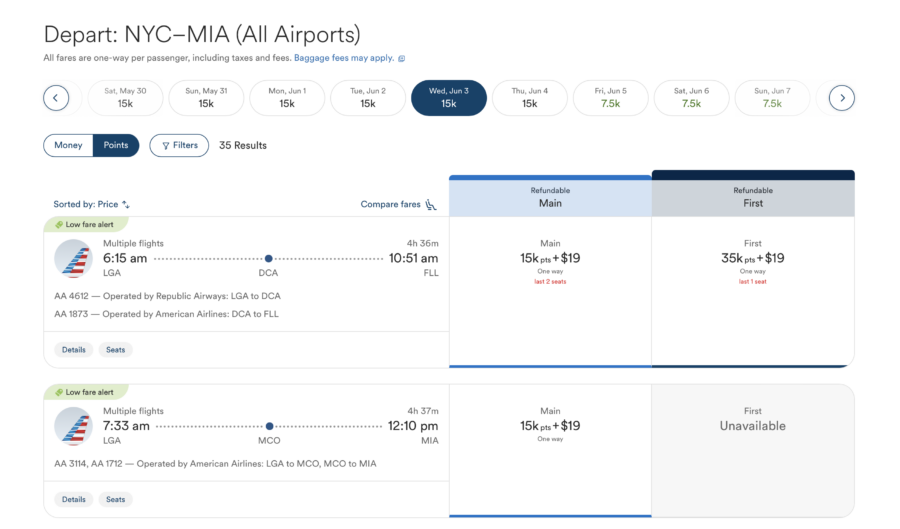Click DCA stop dot on first flight
Image resolution: width=900 pixels, height=529 pixels.
[x=269, y=259]
